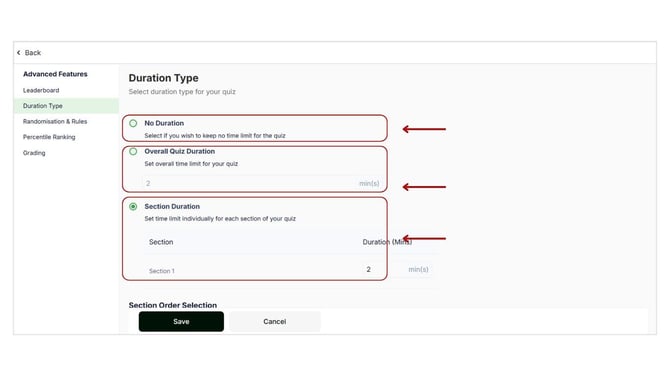670x376 pixels.
Task: Click the Section 1 row label
Action: 162,271
